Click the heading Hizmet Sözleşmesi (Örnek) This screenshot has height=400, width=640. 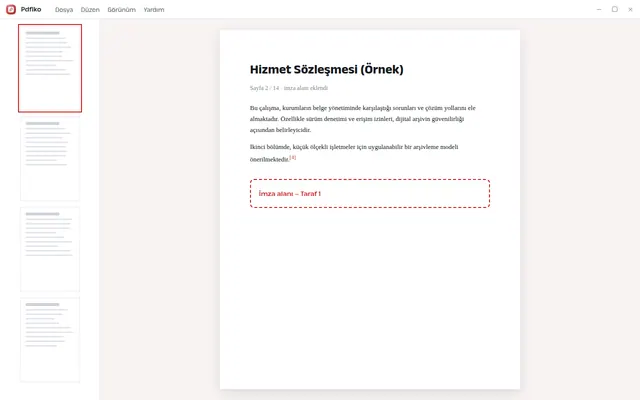(327, 69)
